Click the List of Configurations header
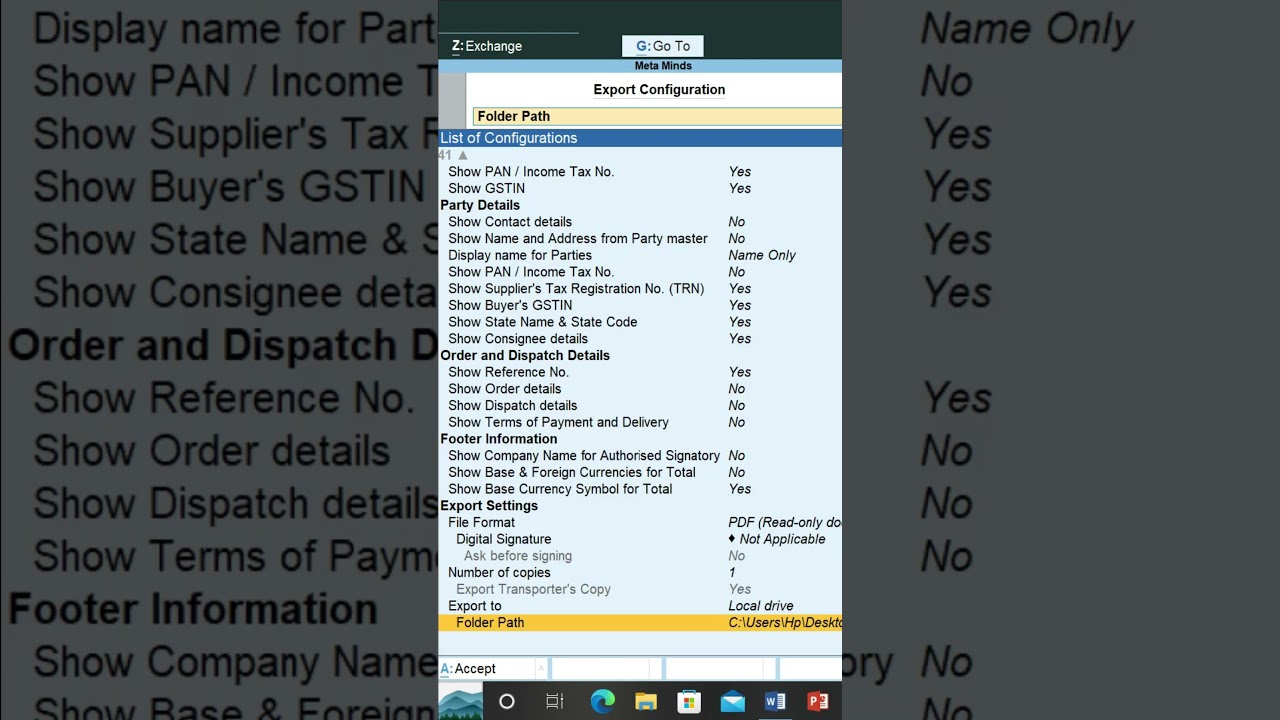 640,138
